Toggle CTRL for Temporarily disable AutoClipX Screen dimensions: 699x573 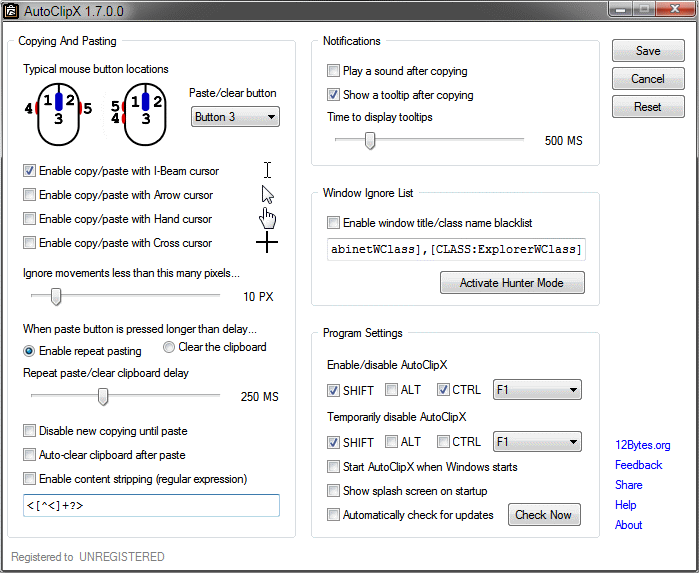click(x=443, y=441)
